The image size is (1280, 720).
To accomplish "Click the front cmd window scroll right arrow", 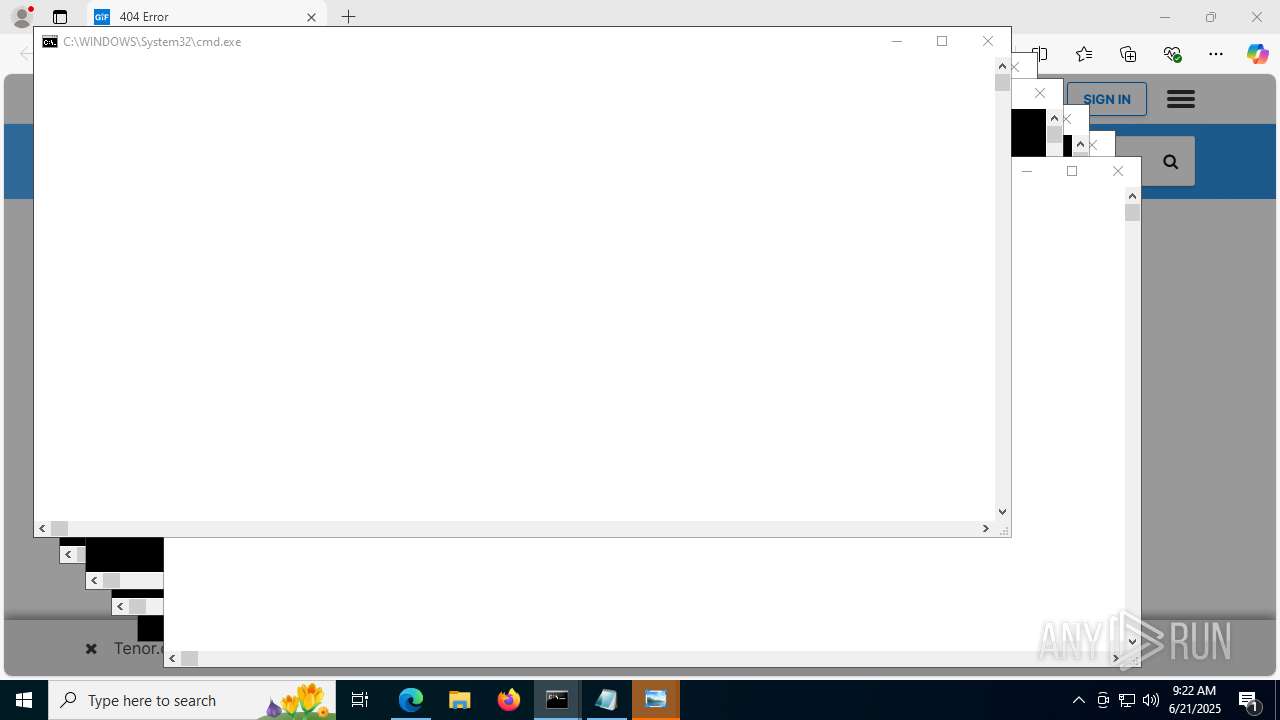I will pyautogui.click(x=986, y=528).
